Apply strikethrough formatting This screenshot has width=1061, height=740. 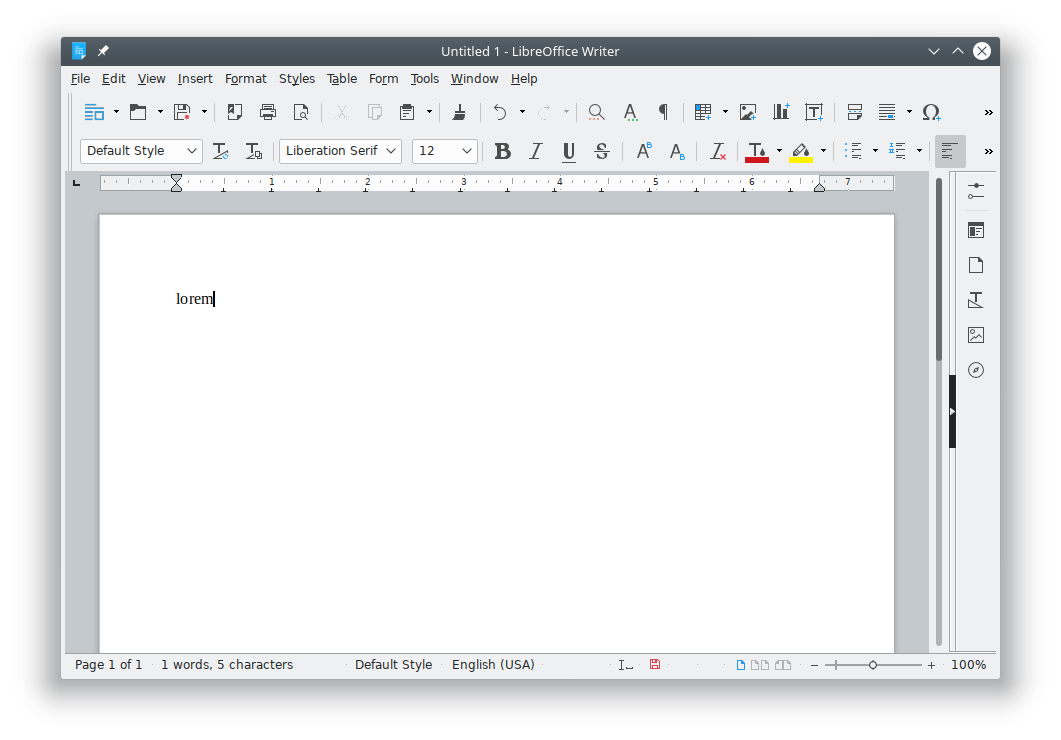click(601, 151)
